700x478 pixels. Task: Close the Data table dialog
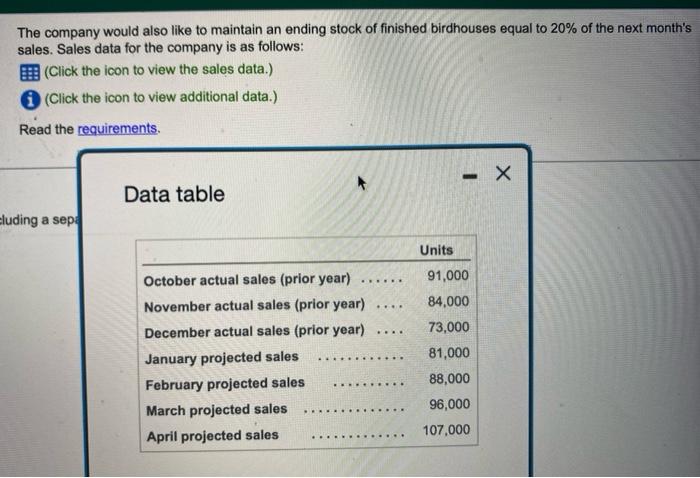click(x=503, y=173)
